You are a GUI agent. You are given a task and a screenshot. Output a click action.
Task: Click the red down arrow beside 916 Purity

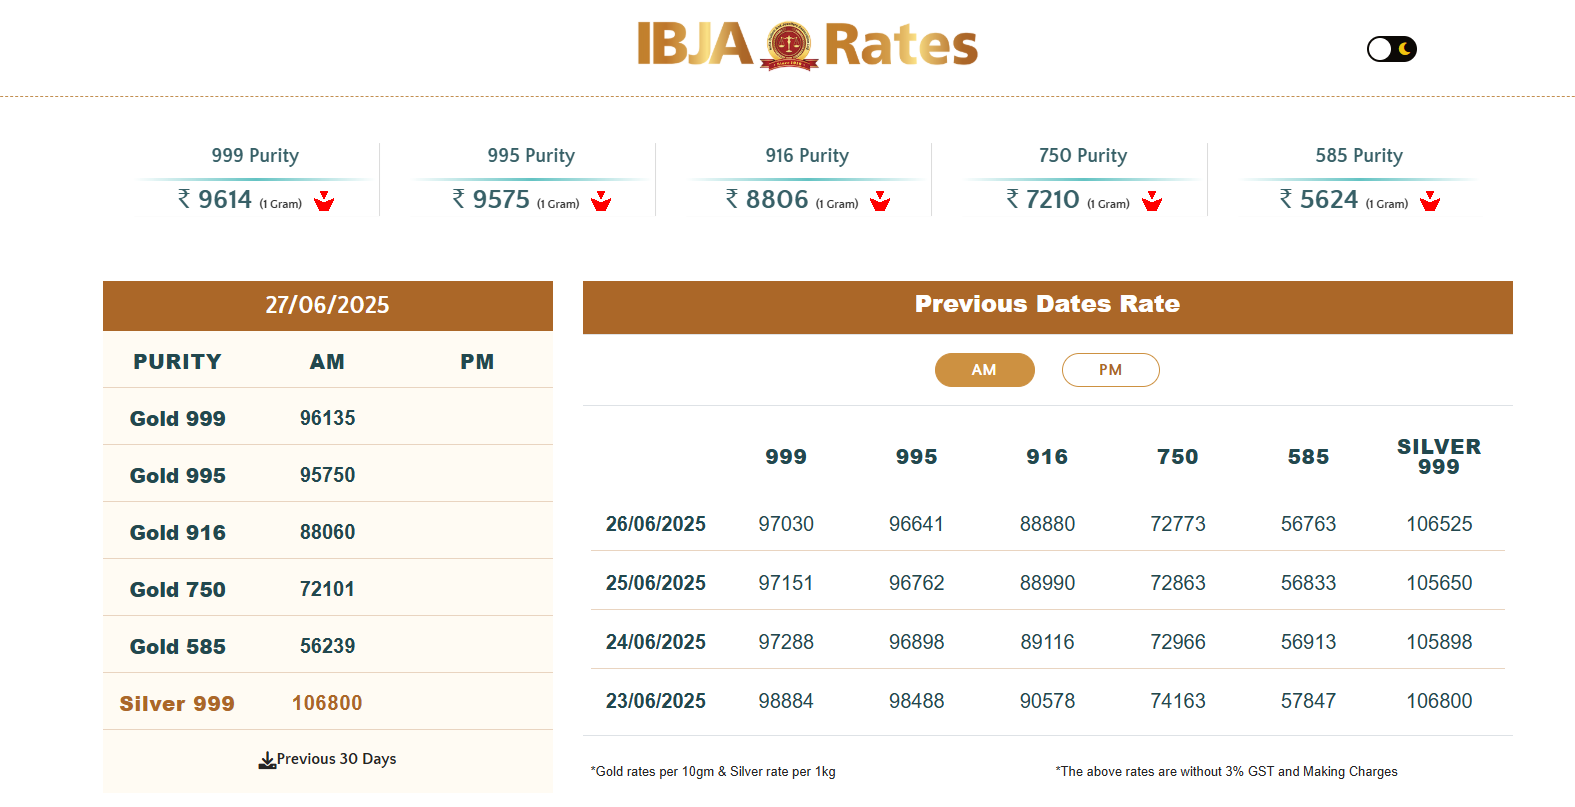pyautogui.click(x=880, y=201)
